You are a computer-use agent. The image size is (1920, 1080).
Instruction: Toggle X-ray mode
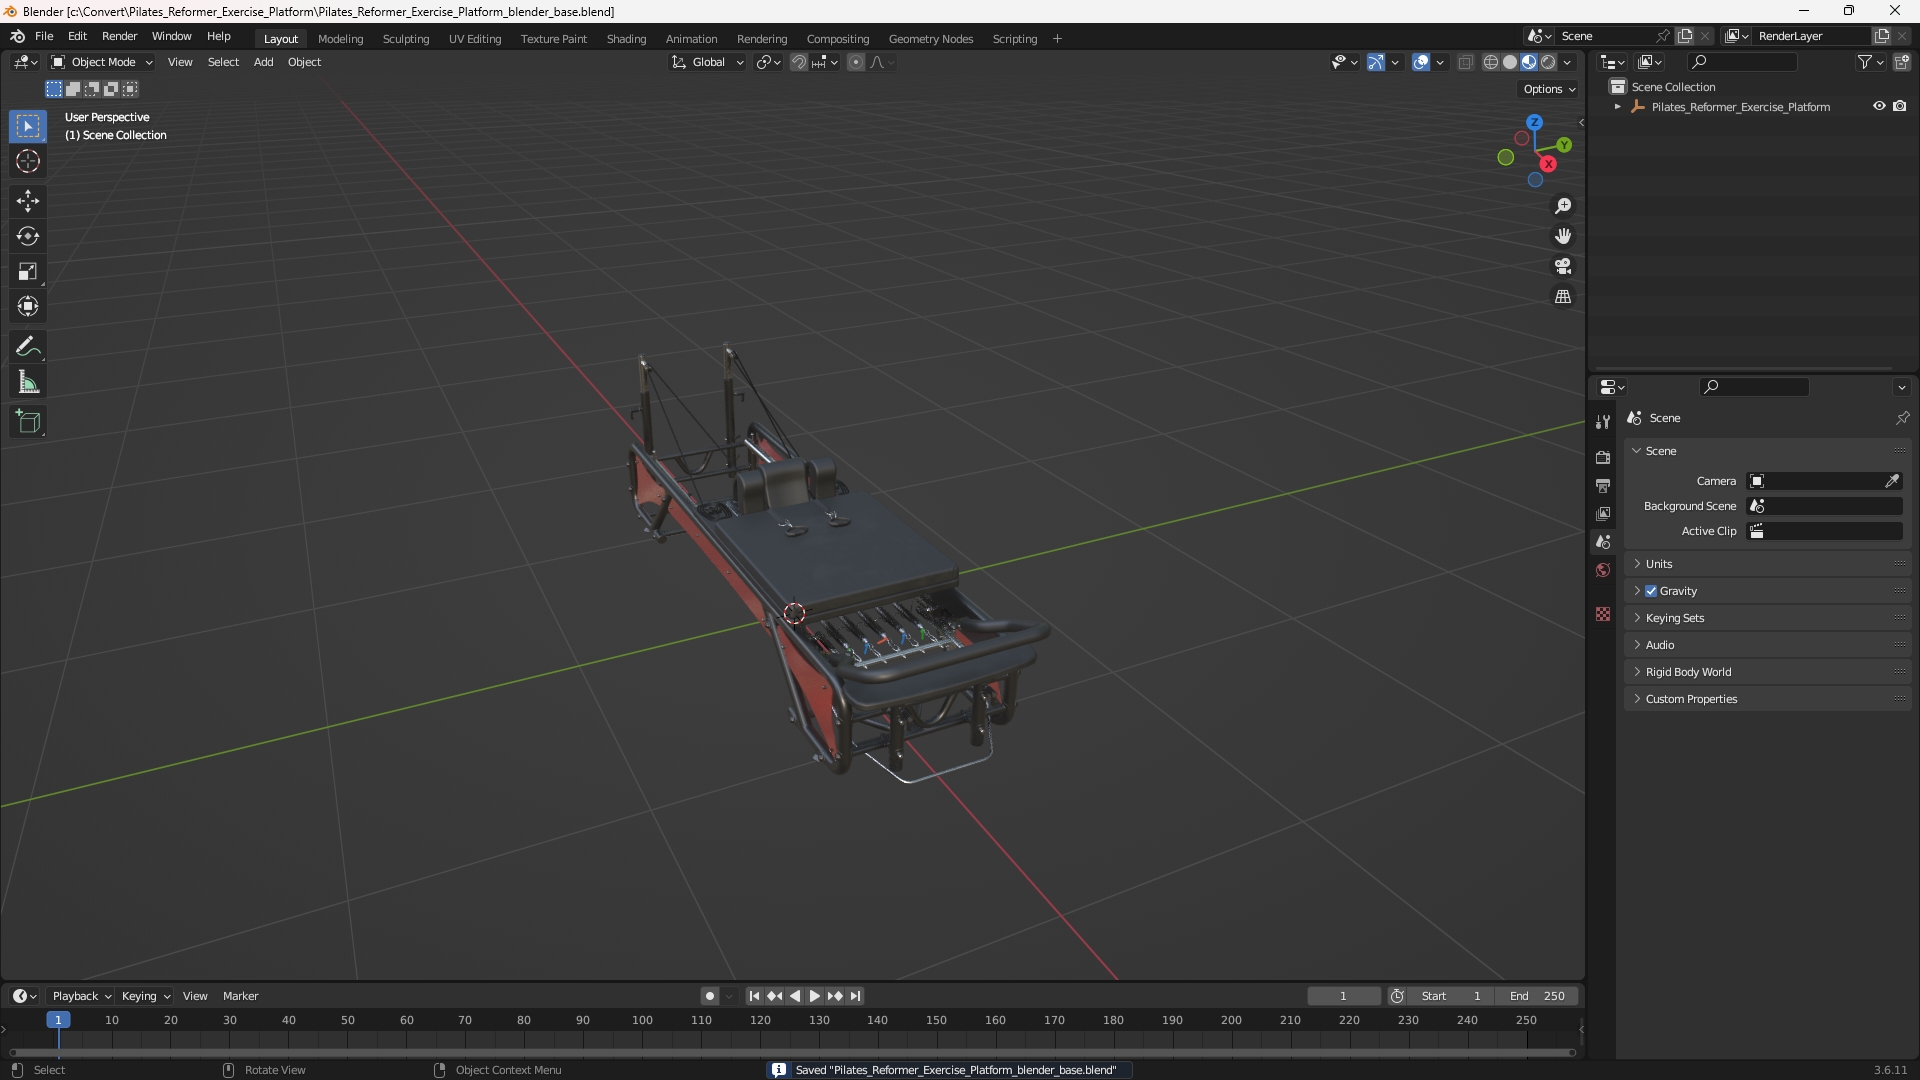[1465, 62]
